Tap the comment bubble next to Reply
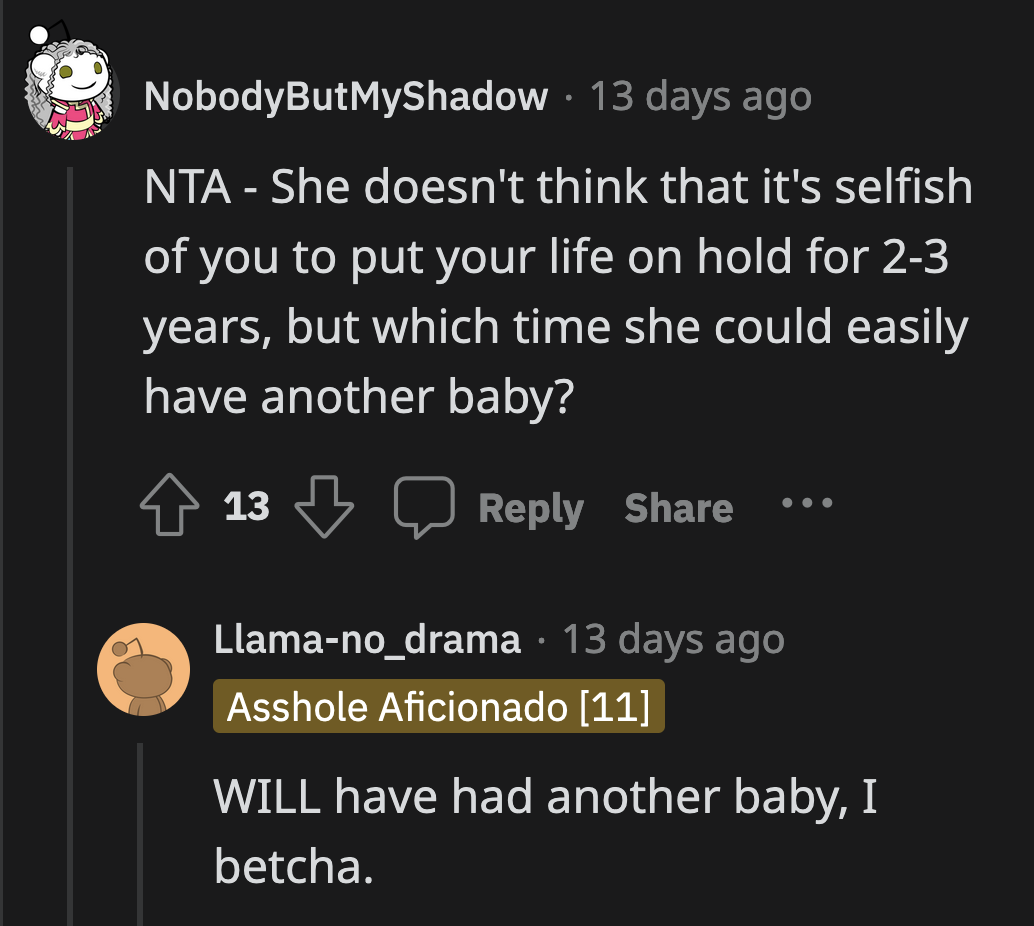This screenshot has width=1034, height=926. point(426,506)
